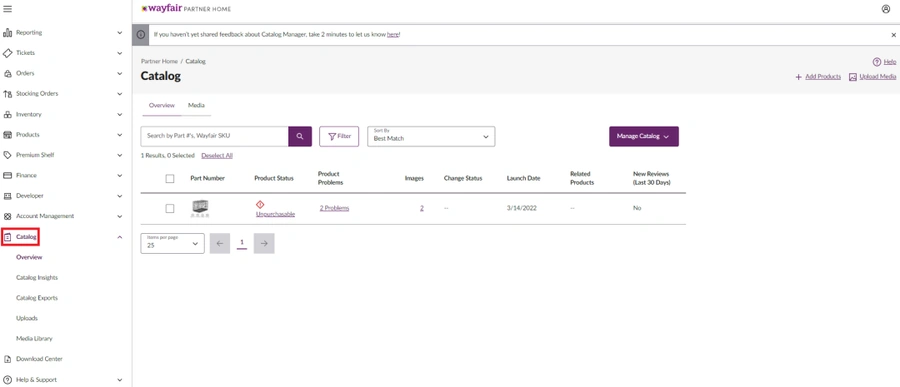Click the Catalog clipboard icon

[7, 237]
